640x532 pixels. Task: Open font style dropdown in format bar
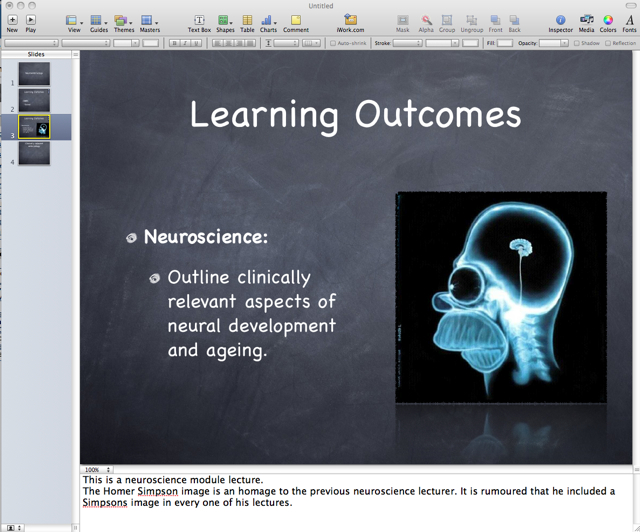[86, 43]
